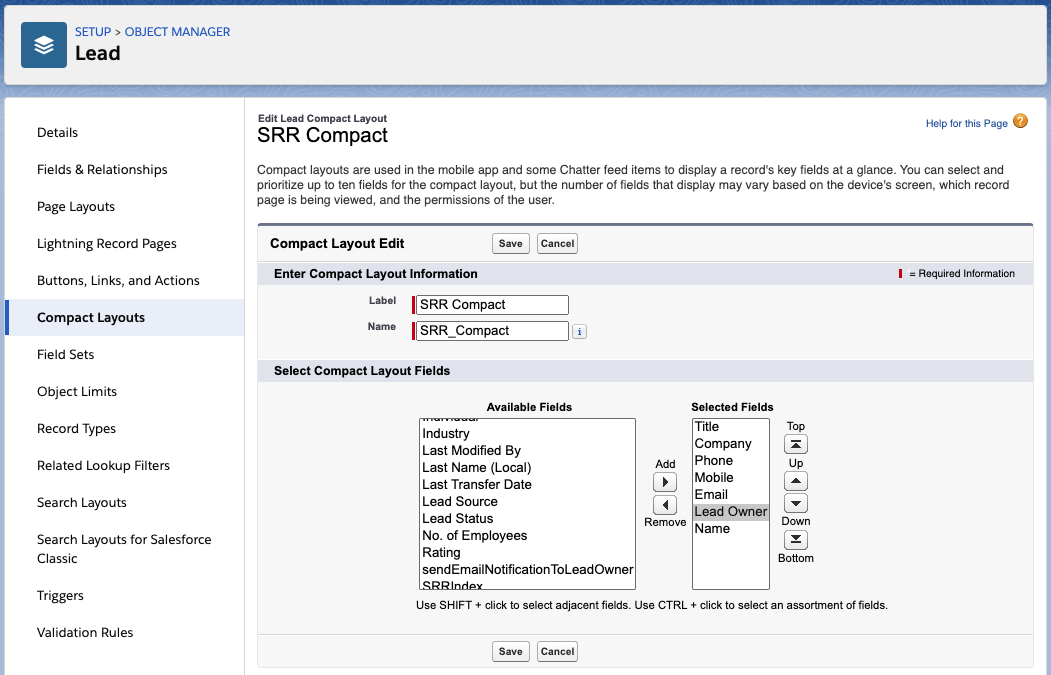Click the top Save button

click(x=511, y=243)
